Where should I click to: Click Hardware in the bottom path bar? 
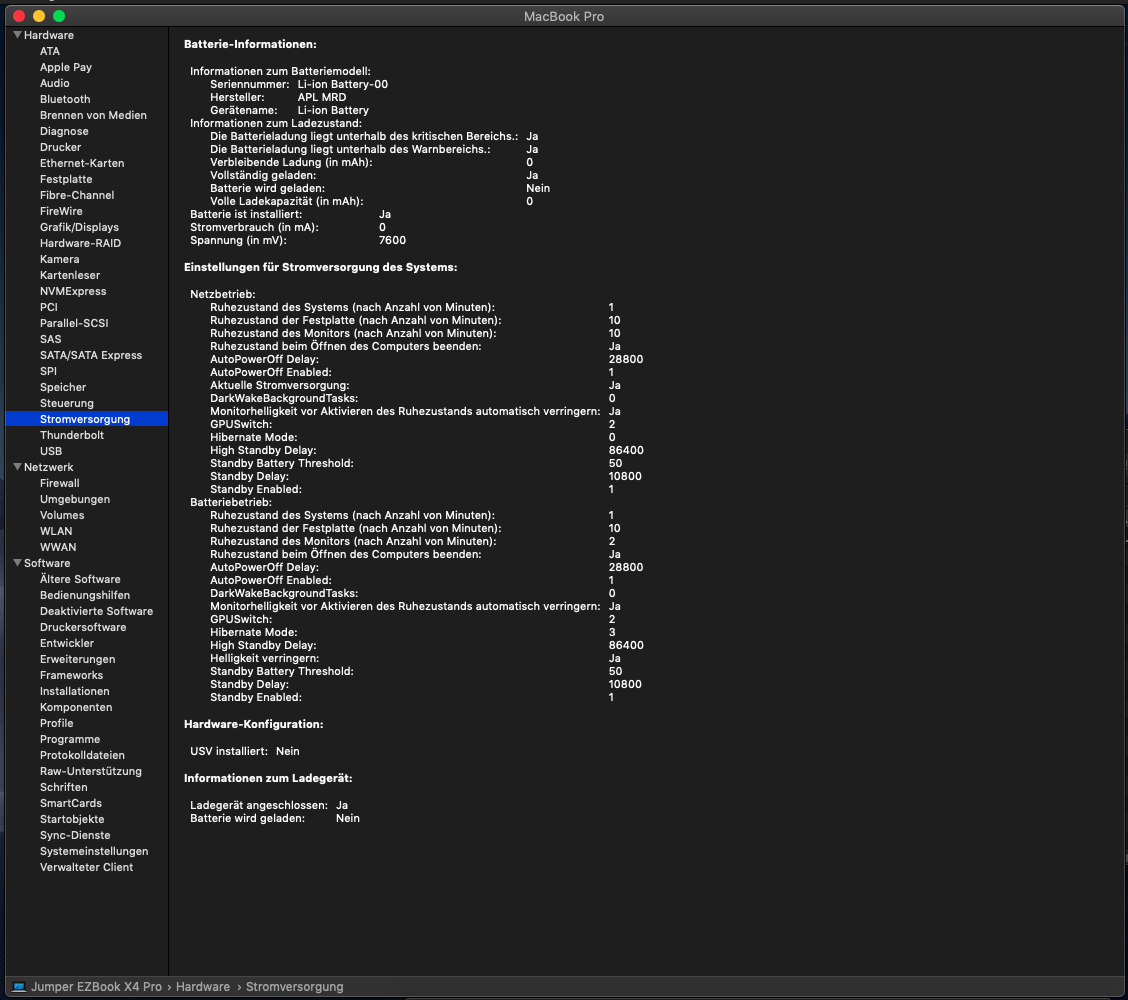203,986
